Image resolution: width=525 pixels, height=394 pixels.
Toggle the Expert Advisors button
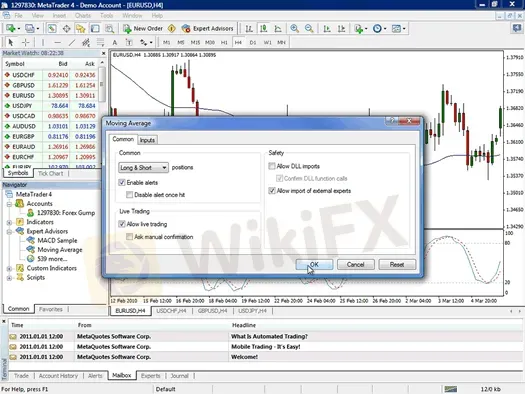[x=208, y=28]
